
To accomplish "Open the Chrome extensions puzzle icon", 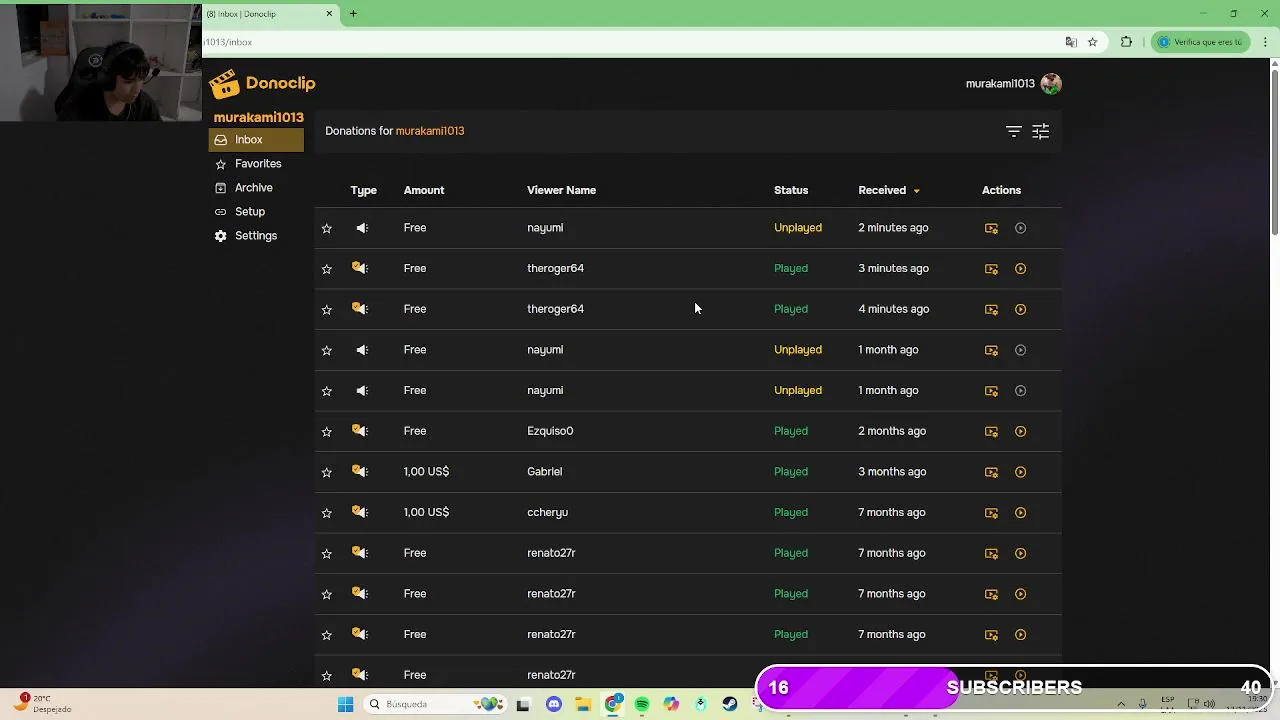I will [1126, 42].
